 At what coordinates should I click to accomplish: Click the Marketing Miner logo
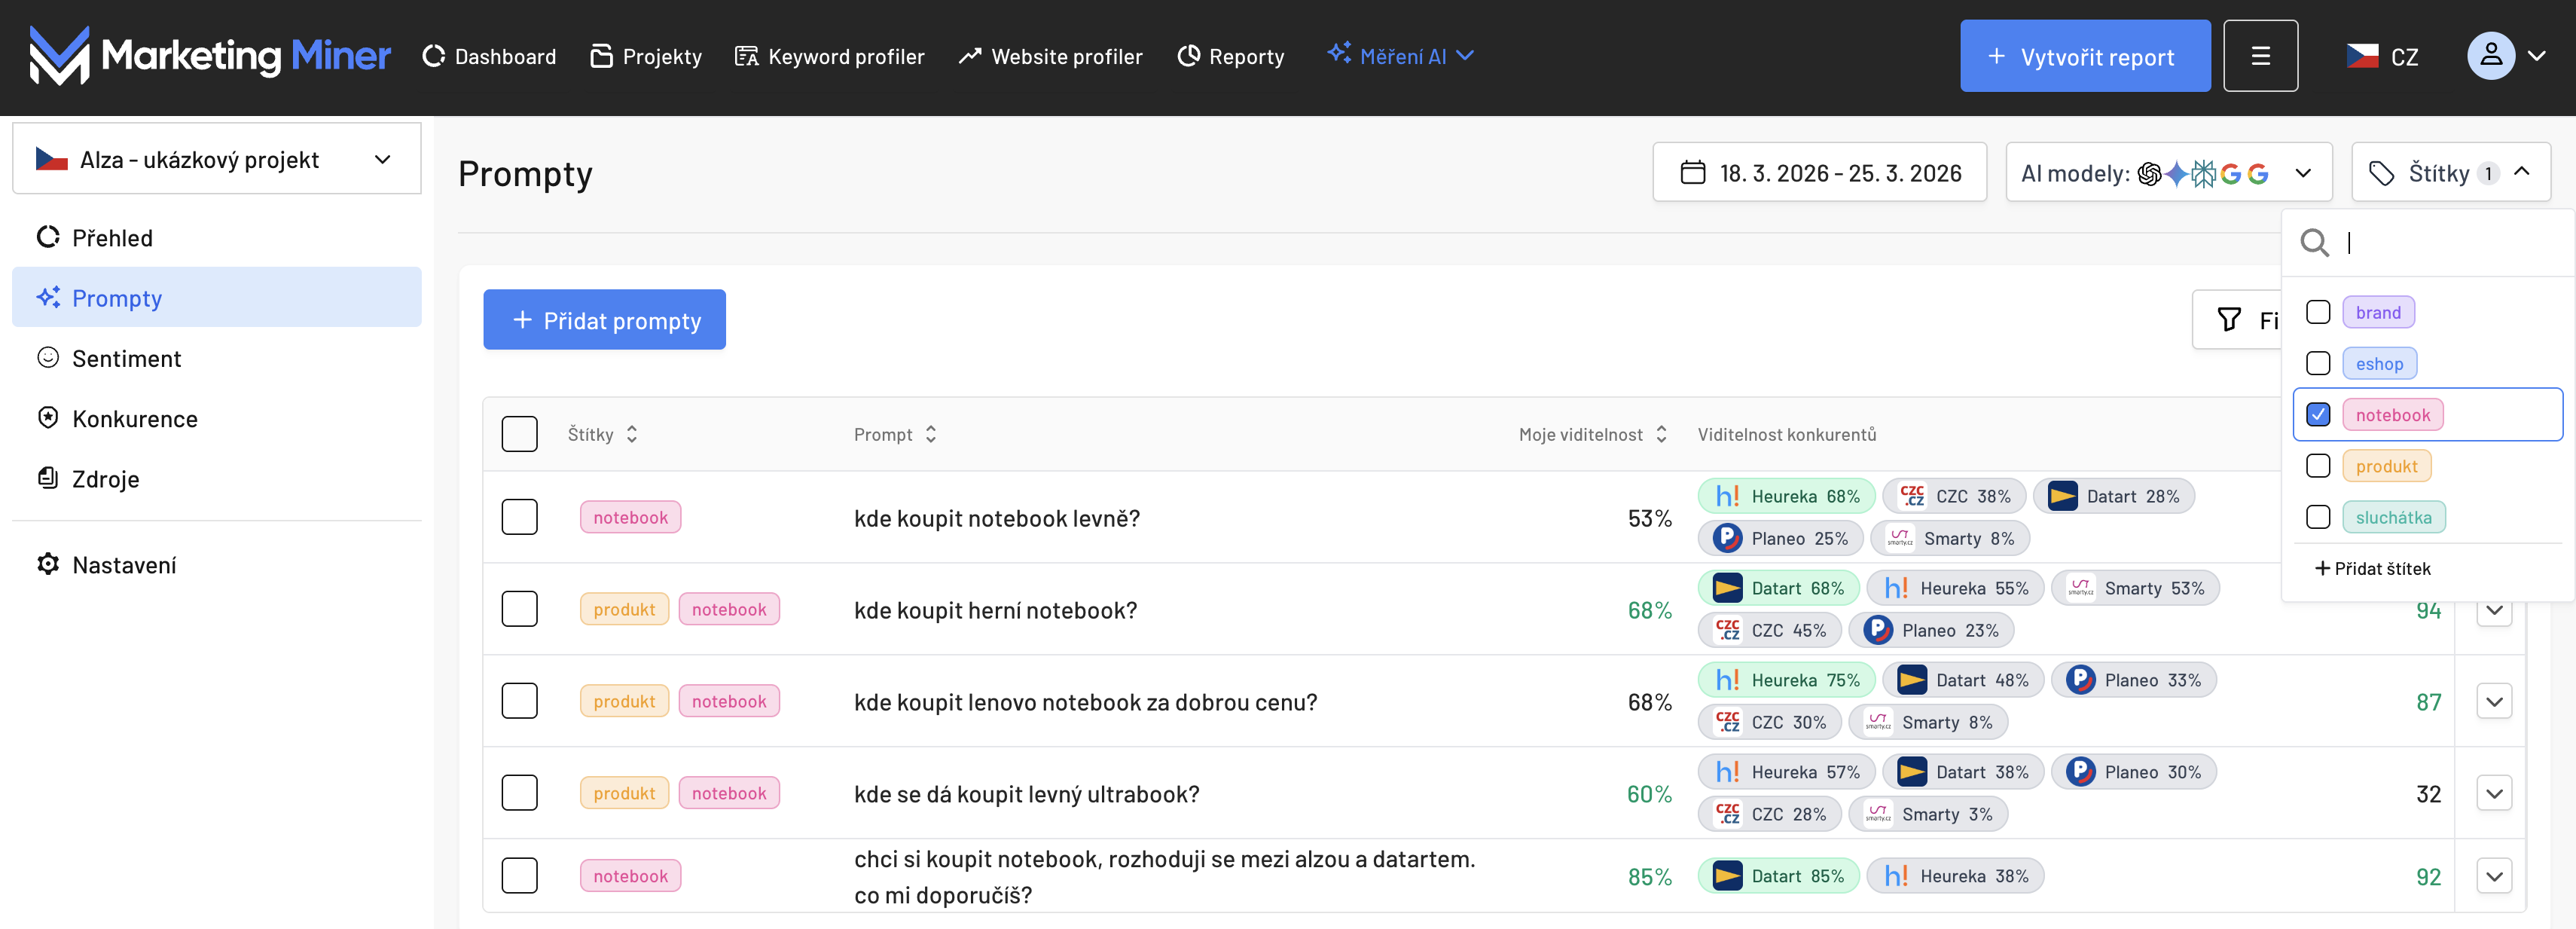click(x=209, y=56)
